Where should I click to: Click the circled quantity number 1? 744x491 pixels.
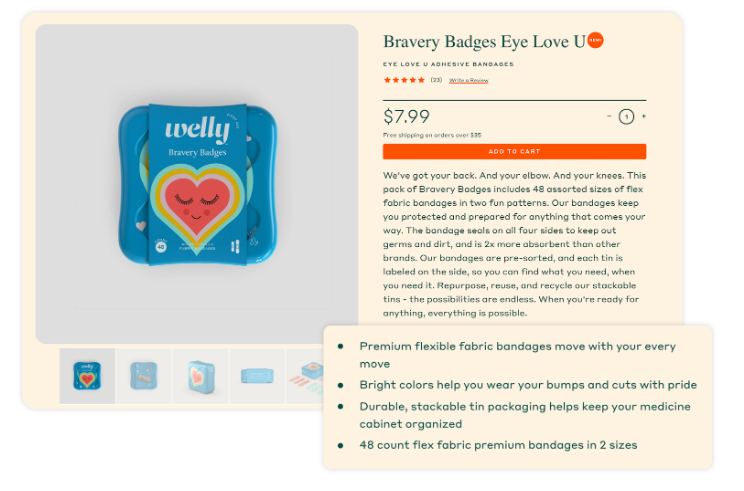pyautogui.click(x=626, y=117)
